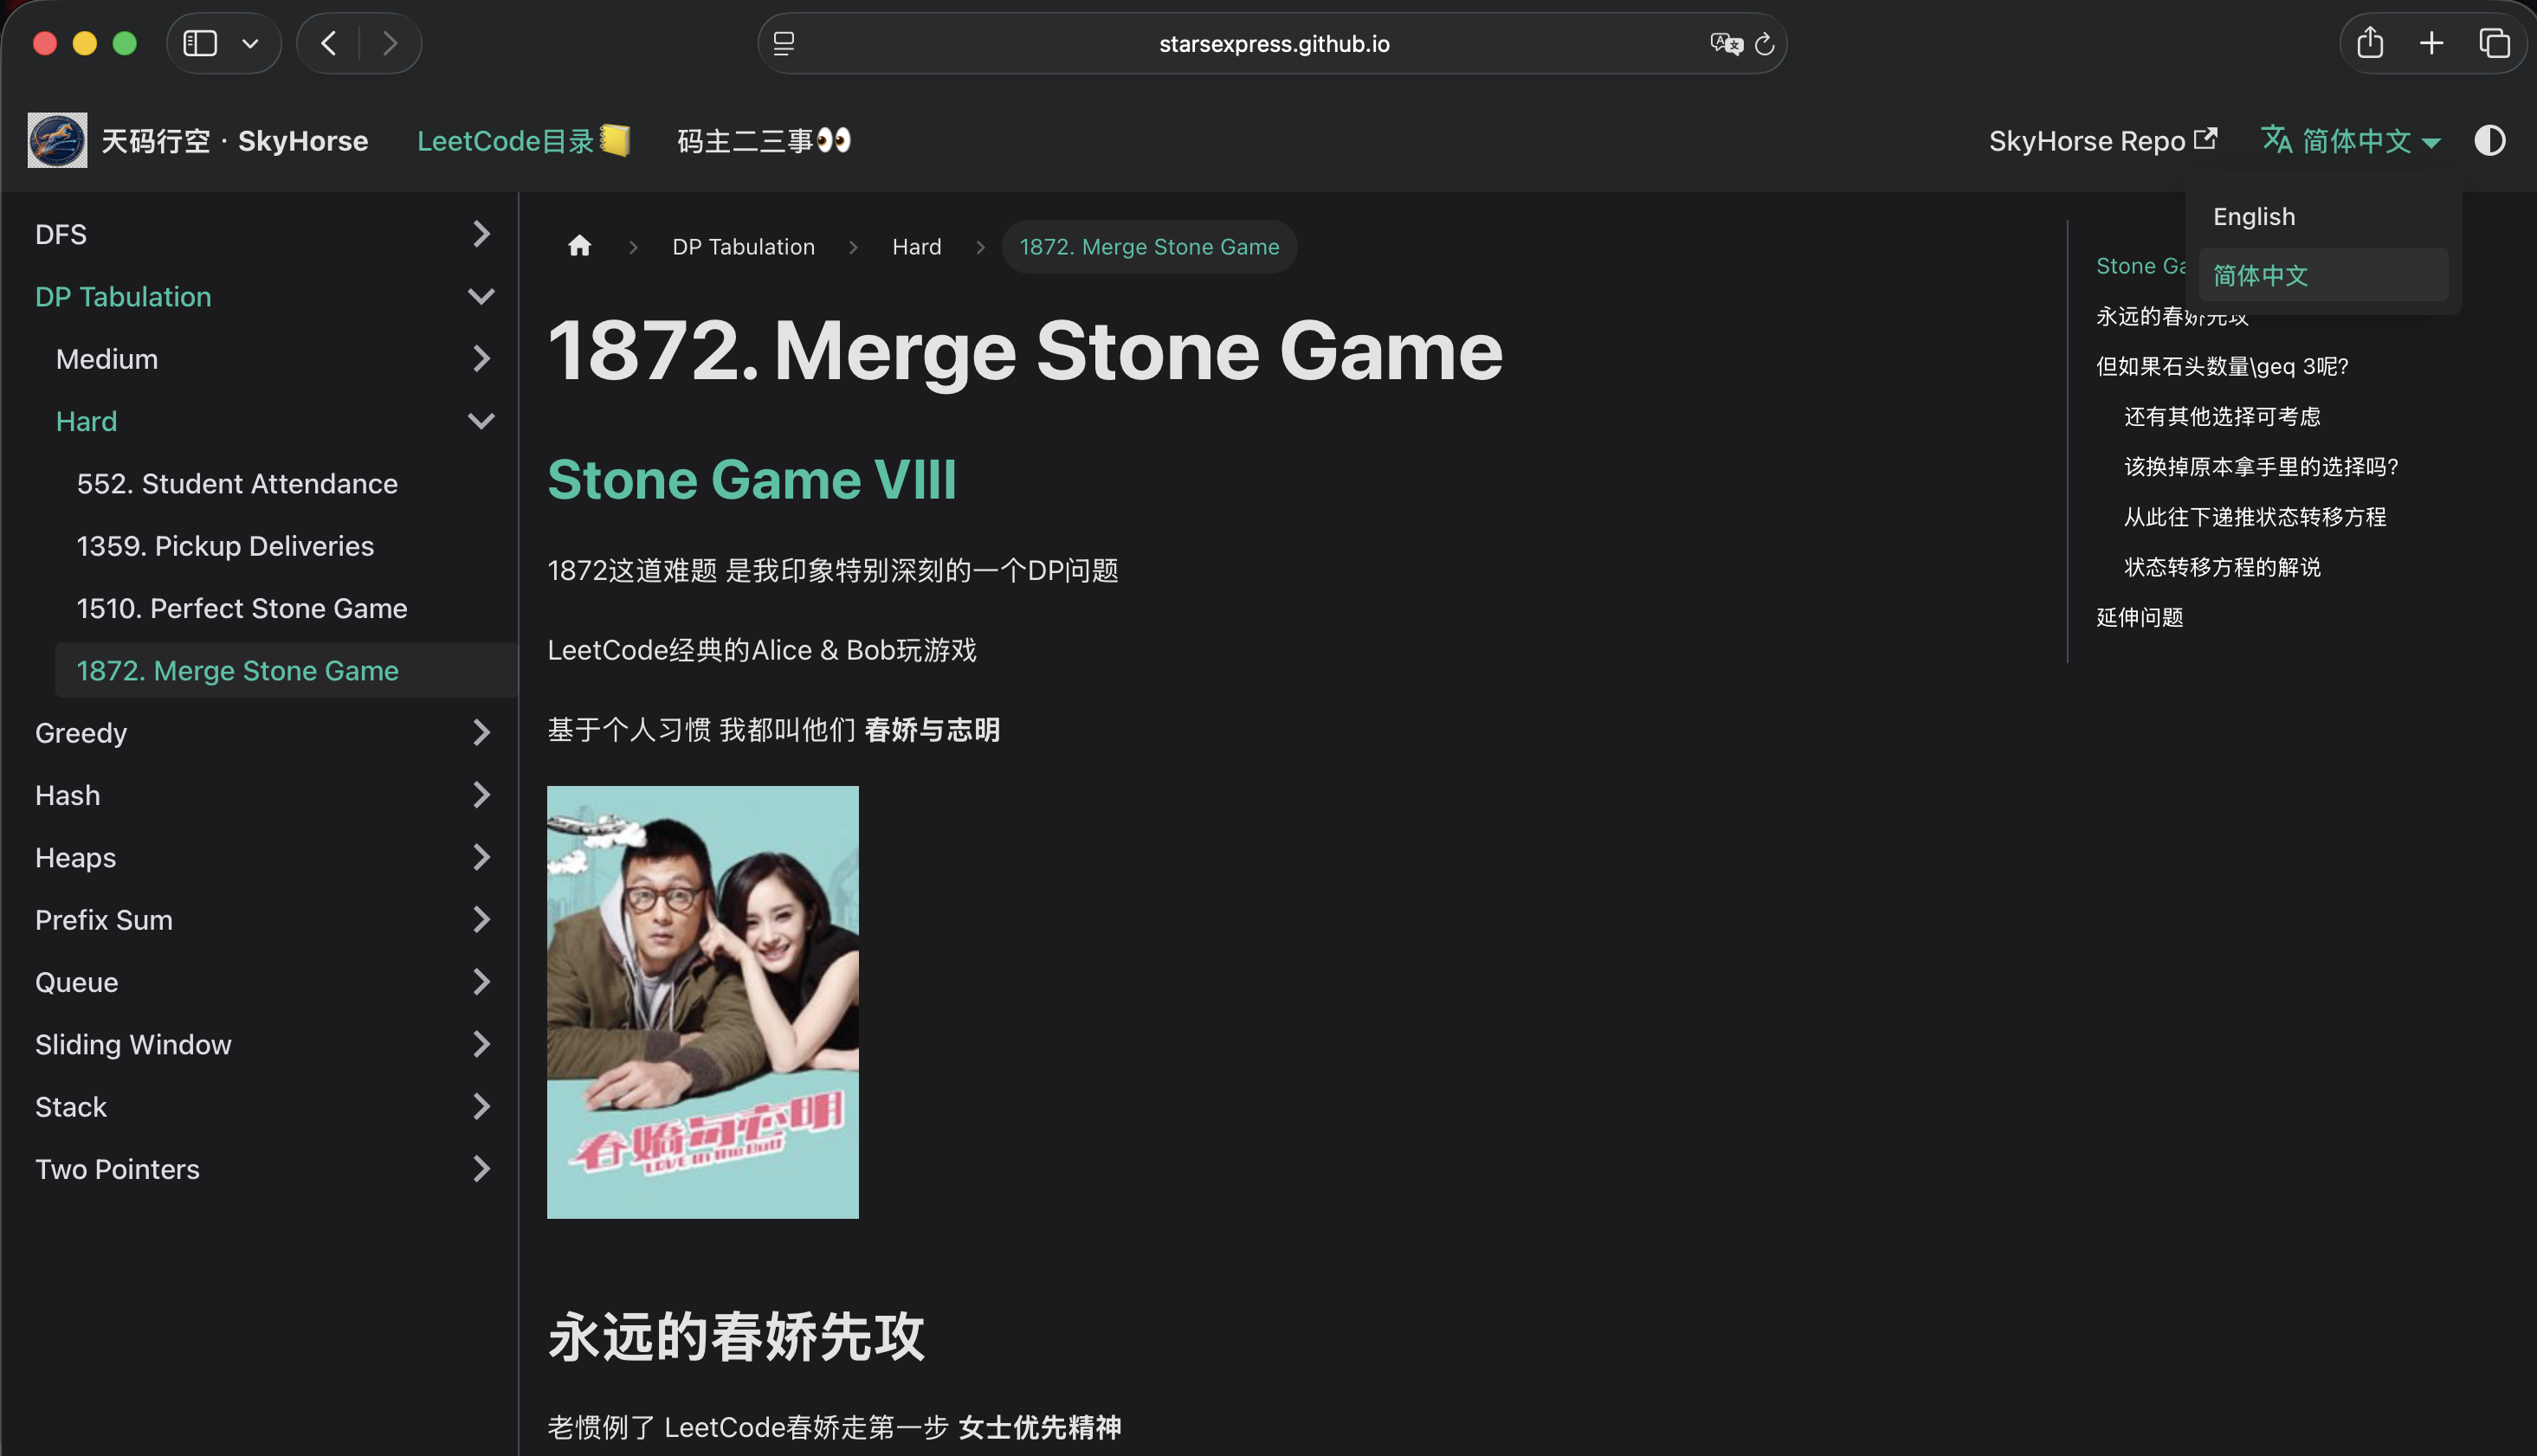Show tab overview icon
The width and height of the screenshot is (2537, 1456).
point(2495,43)
